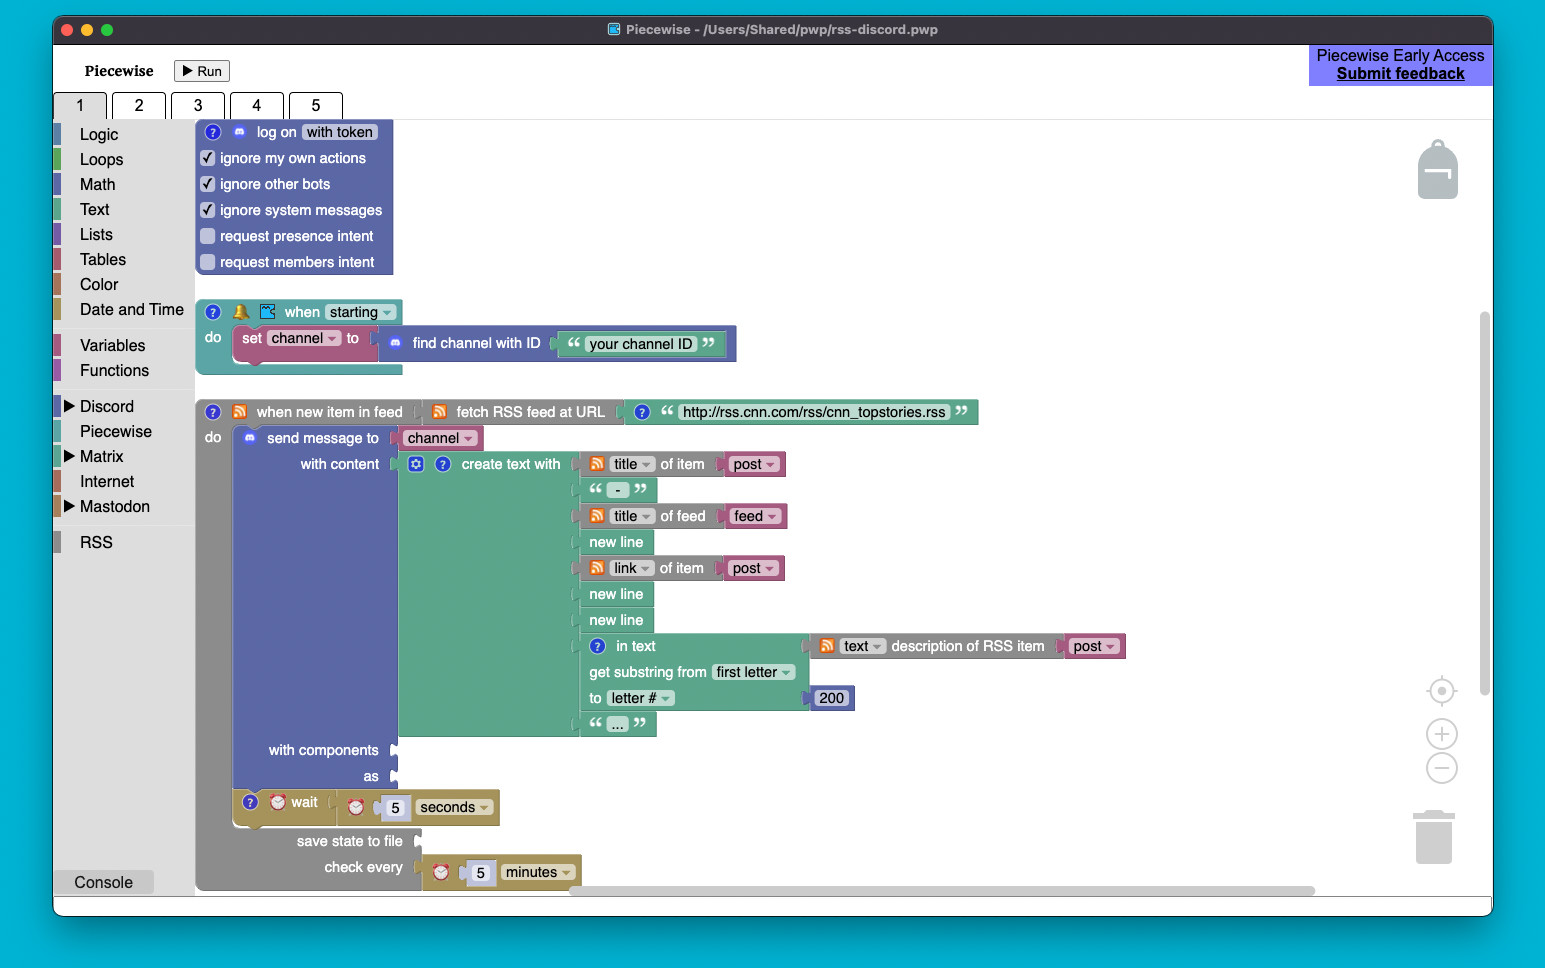This screenshot has width=1545, height=968.
Task: Switch to workspace tab 4
Action: click(257, 105)
